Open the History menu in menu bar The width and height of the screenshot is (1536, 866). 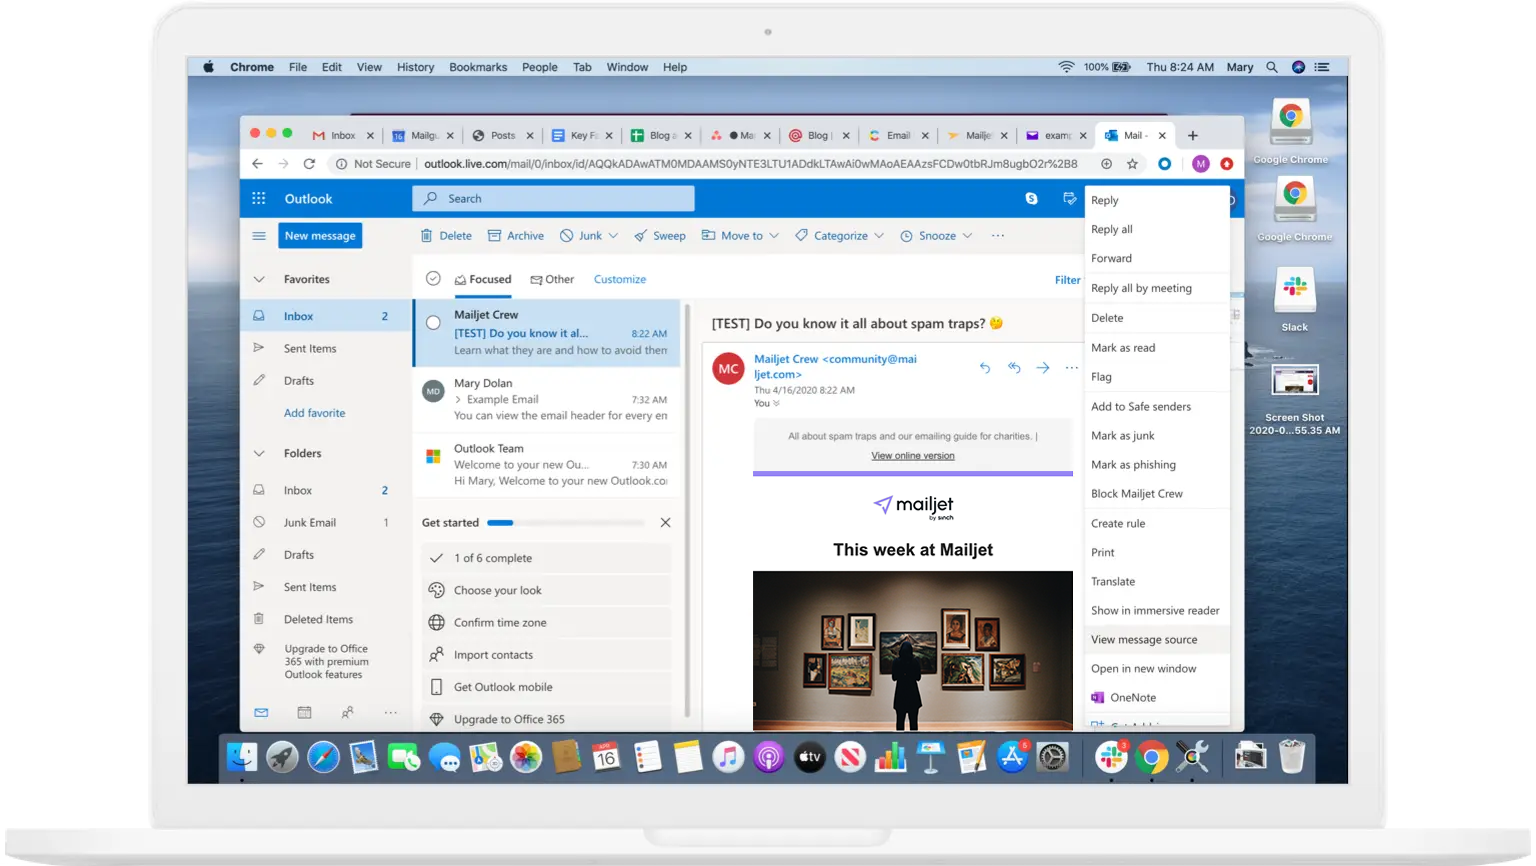[415, 67]
